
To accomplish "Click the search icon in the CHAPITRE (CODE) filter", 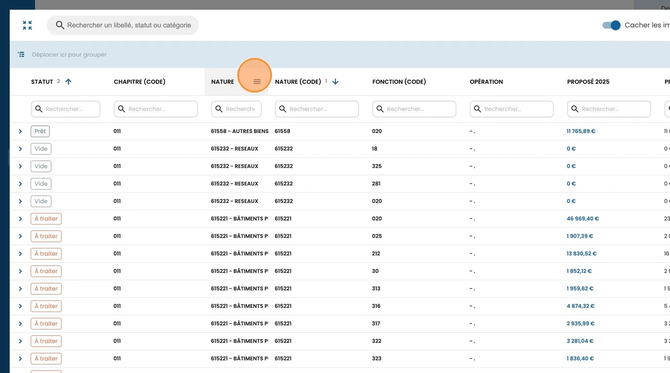I will click(121, 109).
